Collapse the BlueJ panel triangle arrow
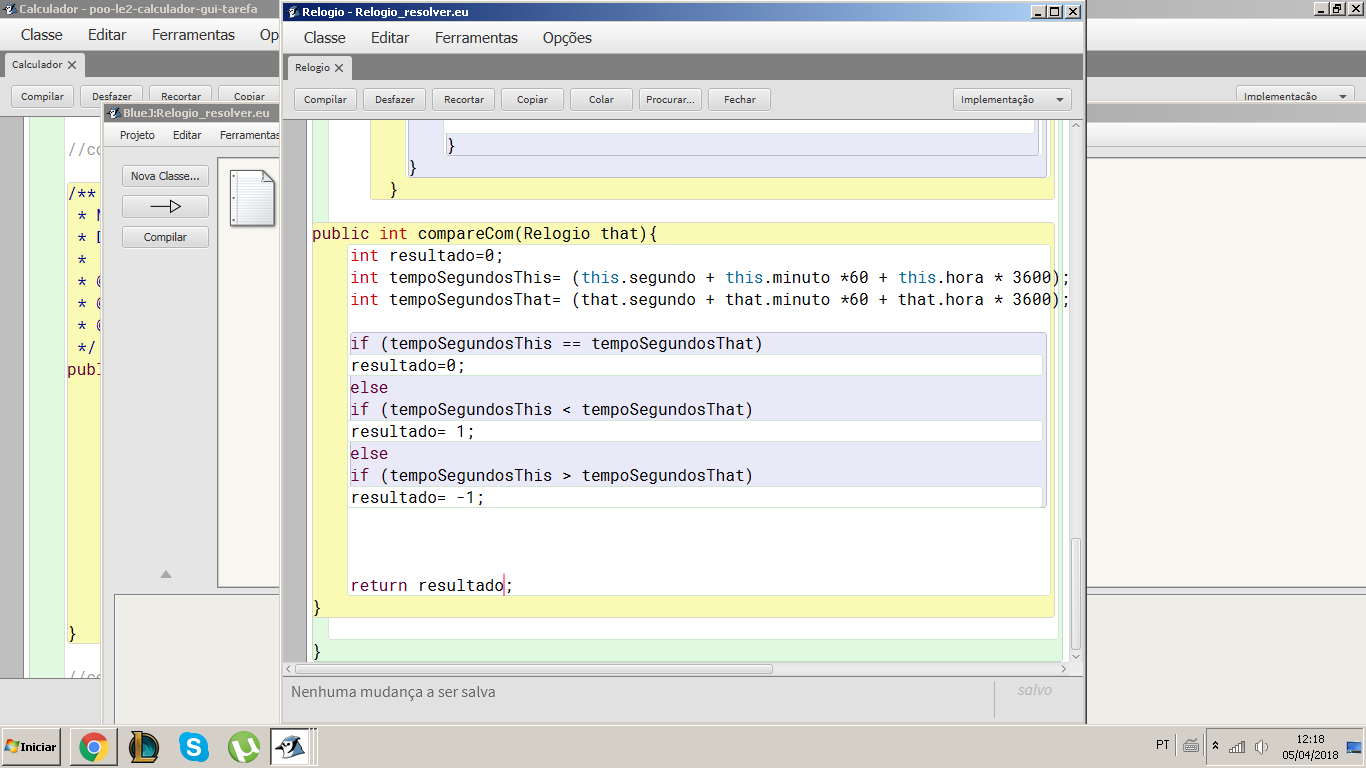Screen dimensions: 1366x768 click(166, 574)
